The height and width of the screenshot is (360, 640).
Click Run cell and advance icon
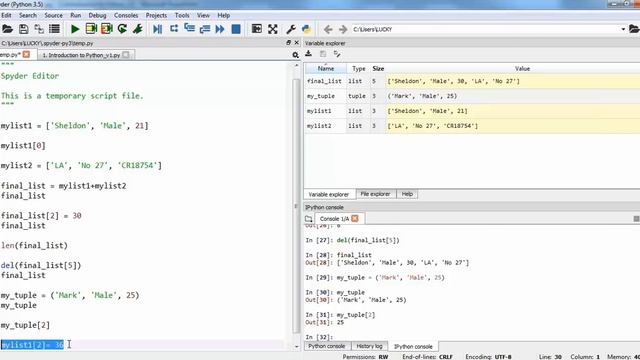107,29
